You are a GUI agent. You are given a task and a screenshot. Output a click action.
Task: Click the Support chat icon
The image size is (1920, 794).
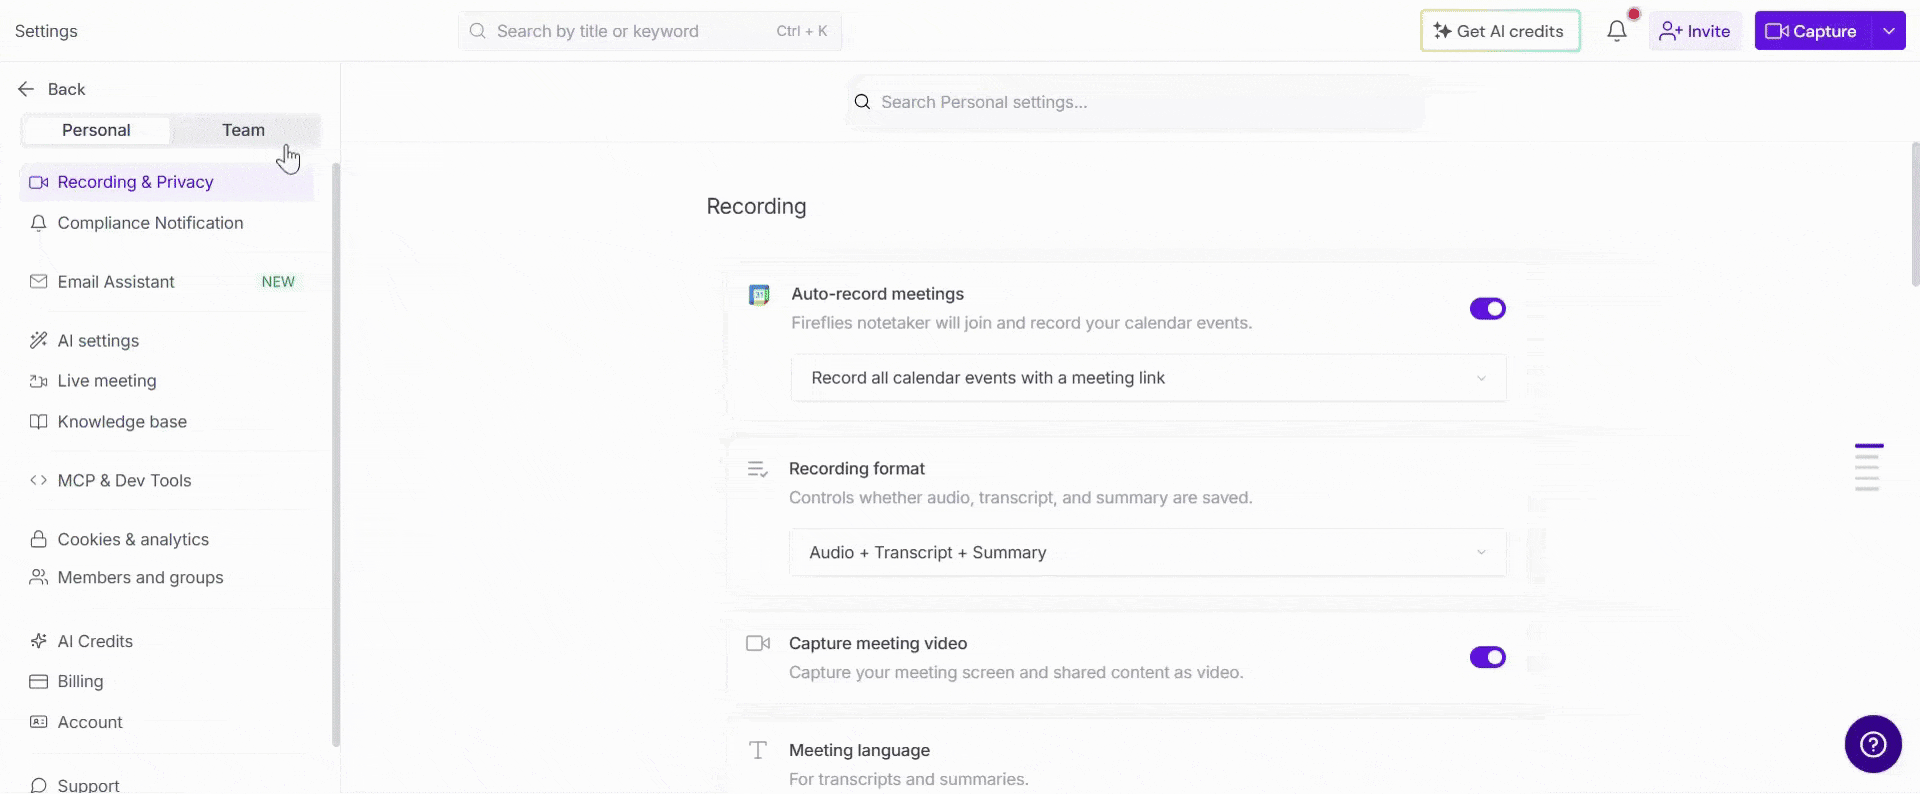tap(39, 786)
